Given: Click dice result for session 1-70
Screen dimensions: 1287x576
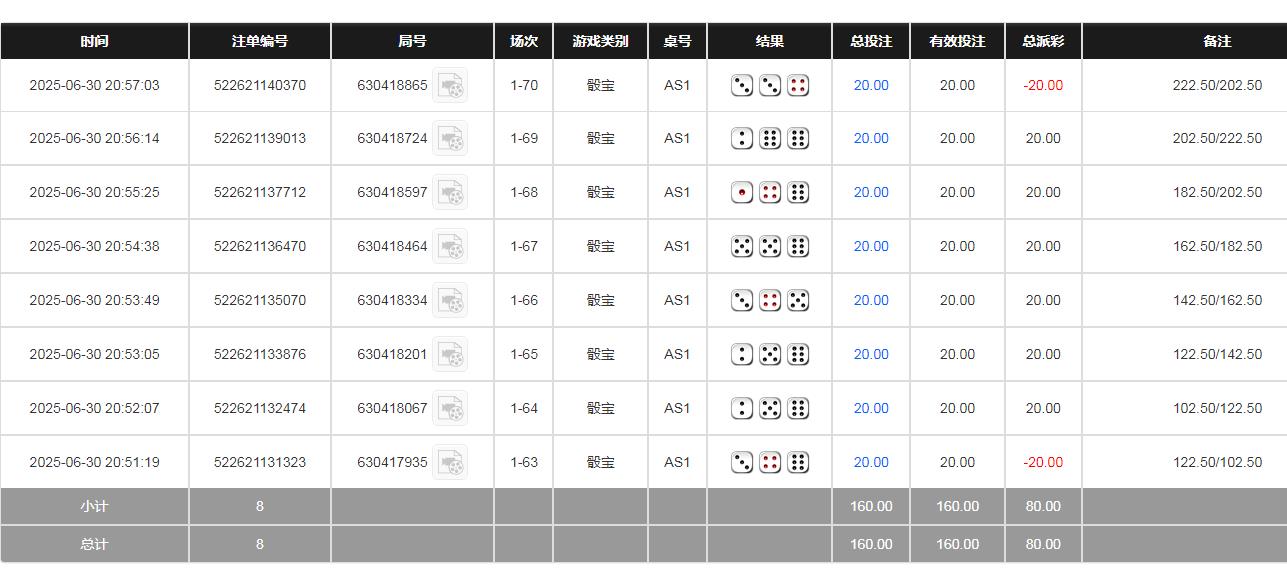Looking at the screenshot, I should 769,86.
